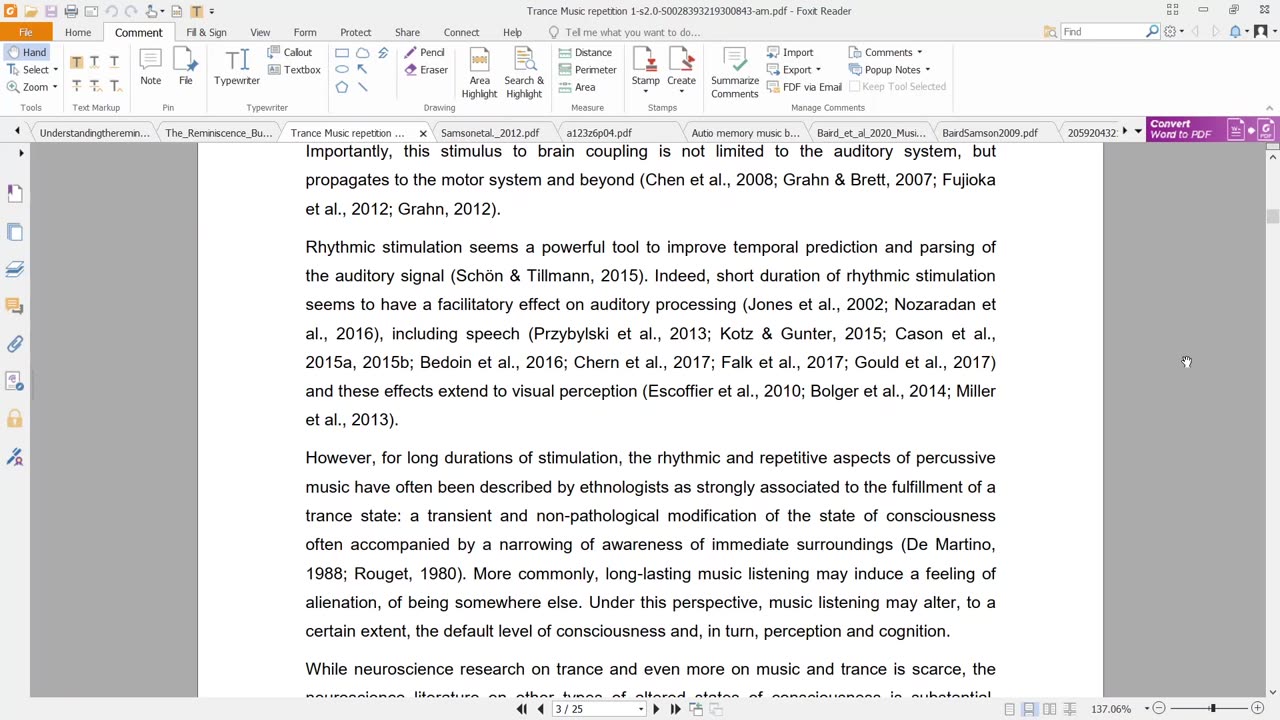Click Convert Word to PDF banner
Image resolution: width=1280 pixels, height=720 pixels.
1212,130
